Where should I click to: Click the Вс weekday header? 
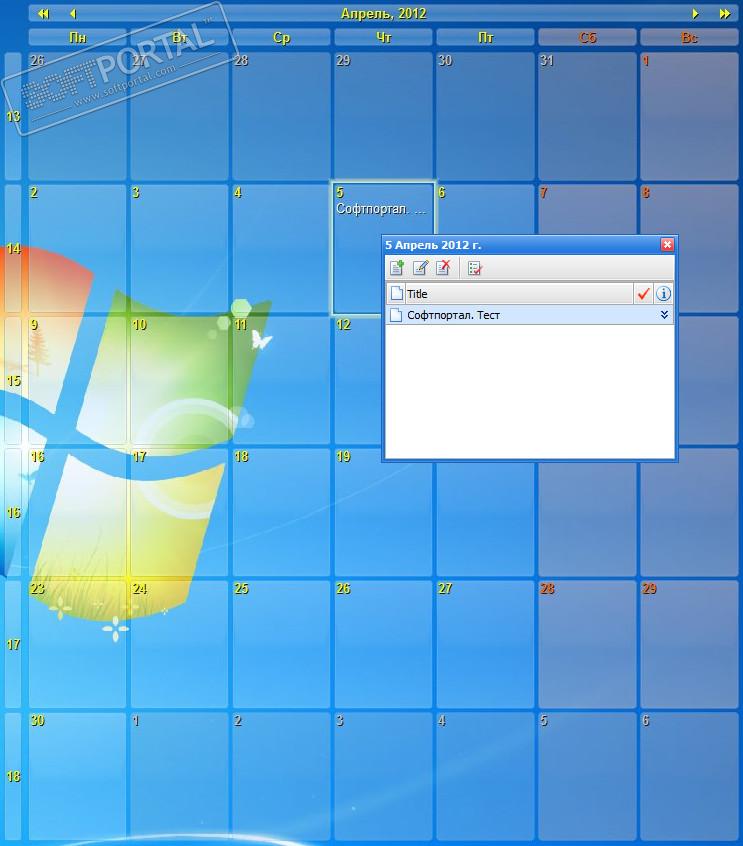tap(689, 37)
